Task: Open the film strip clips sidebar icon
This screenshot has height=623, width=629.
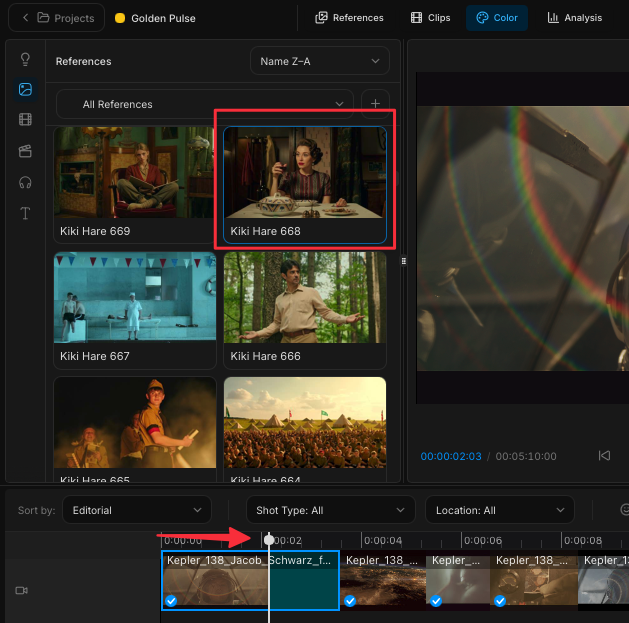Action: click(25, 120)
